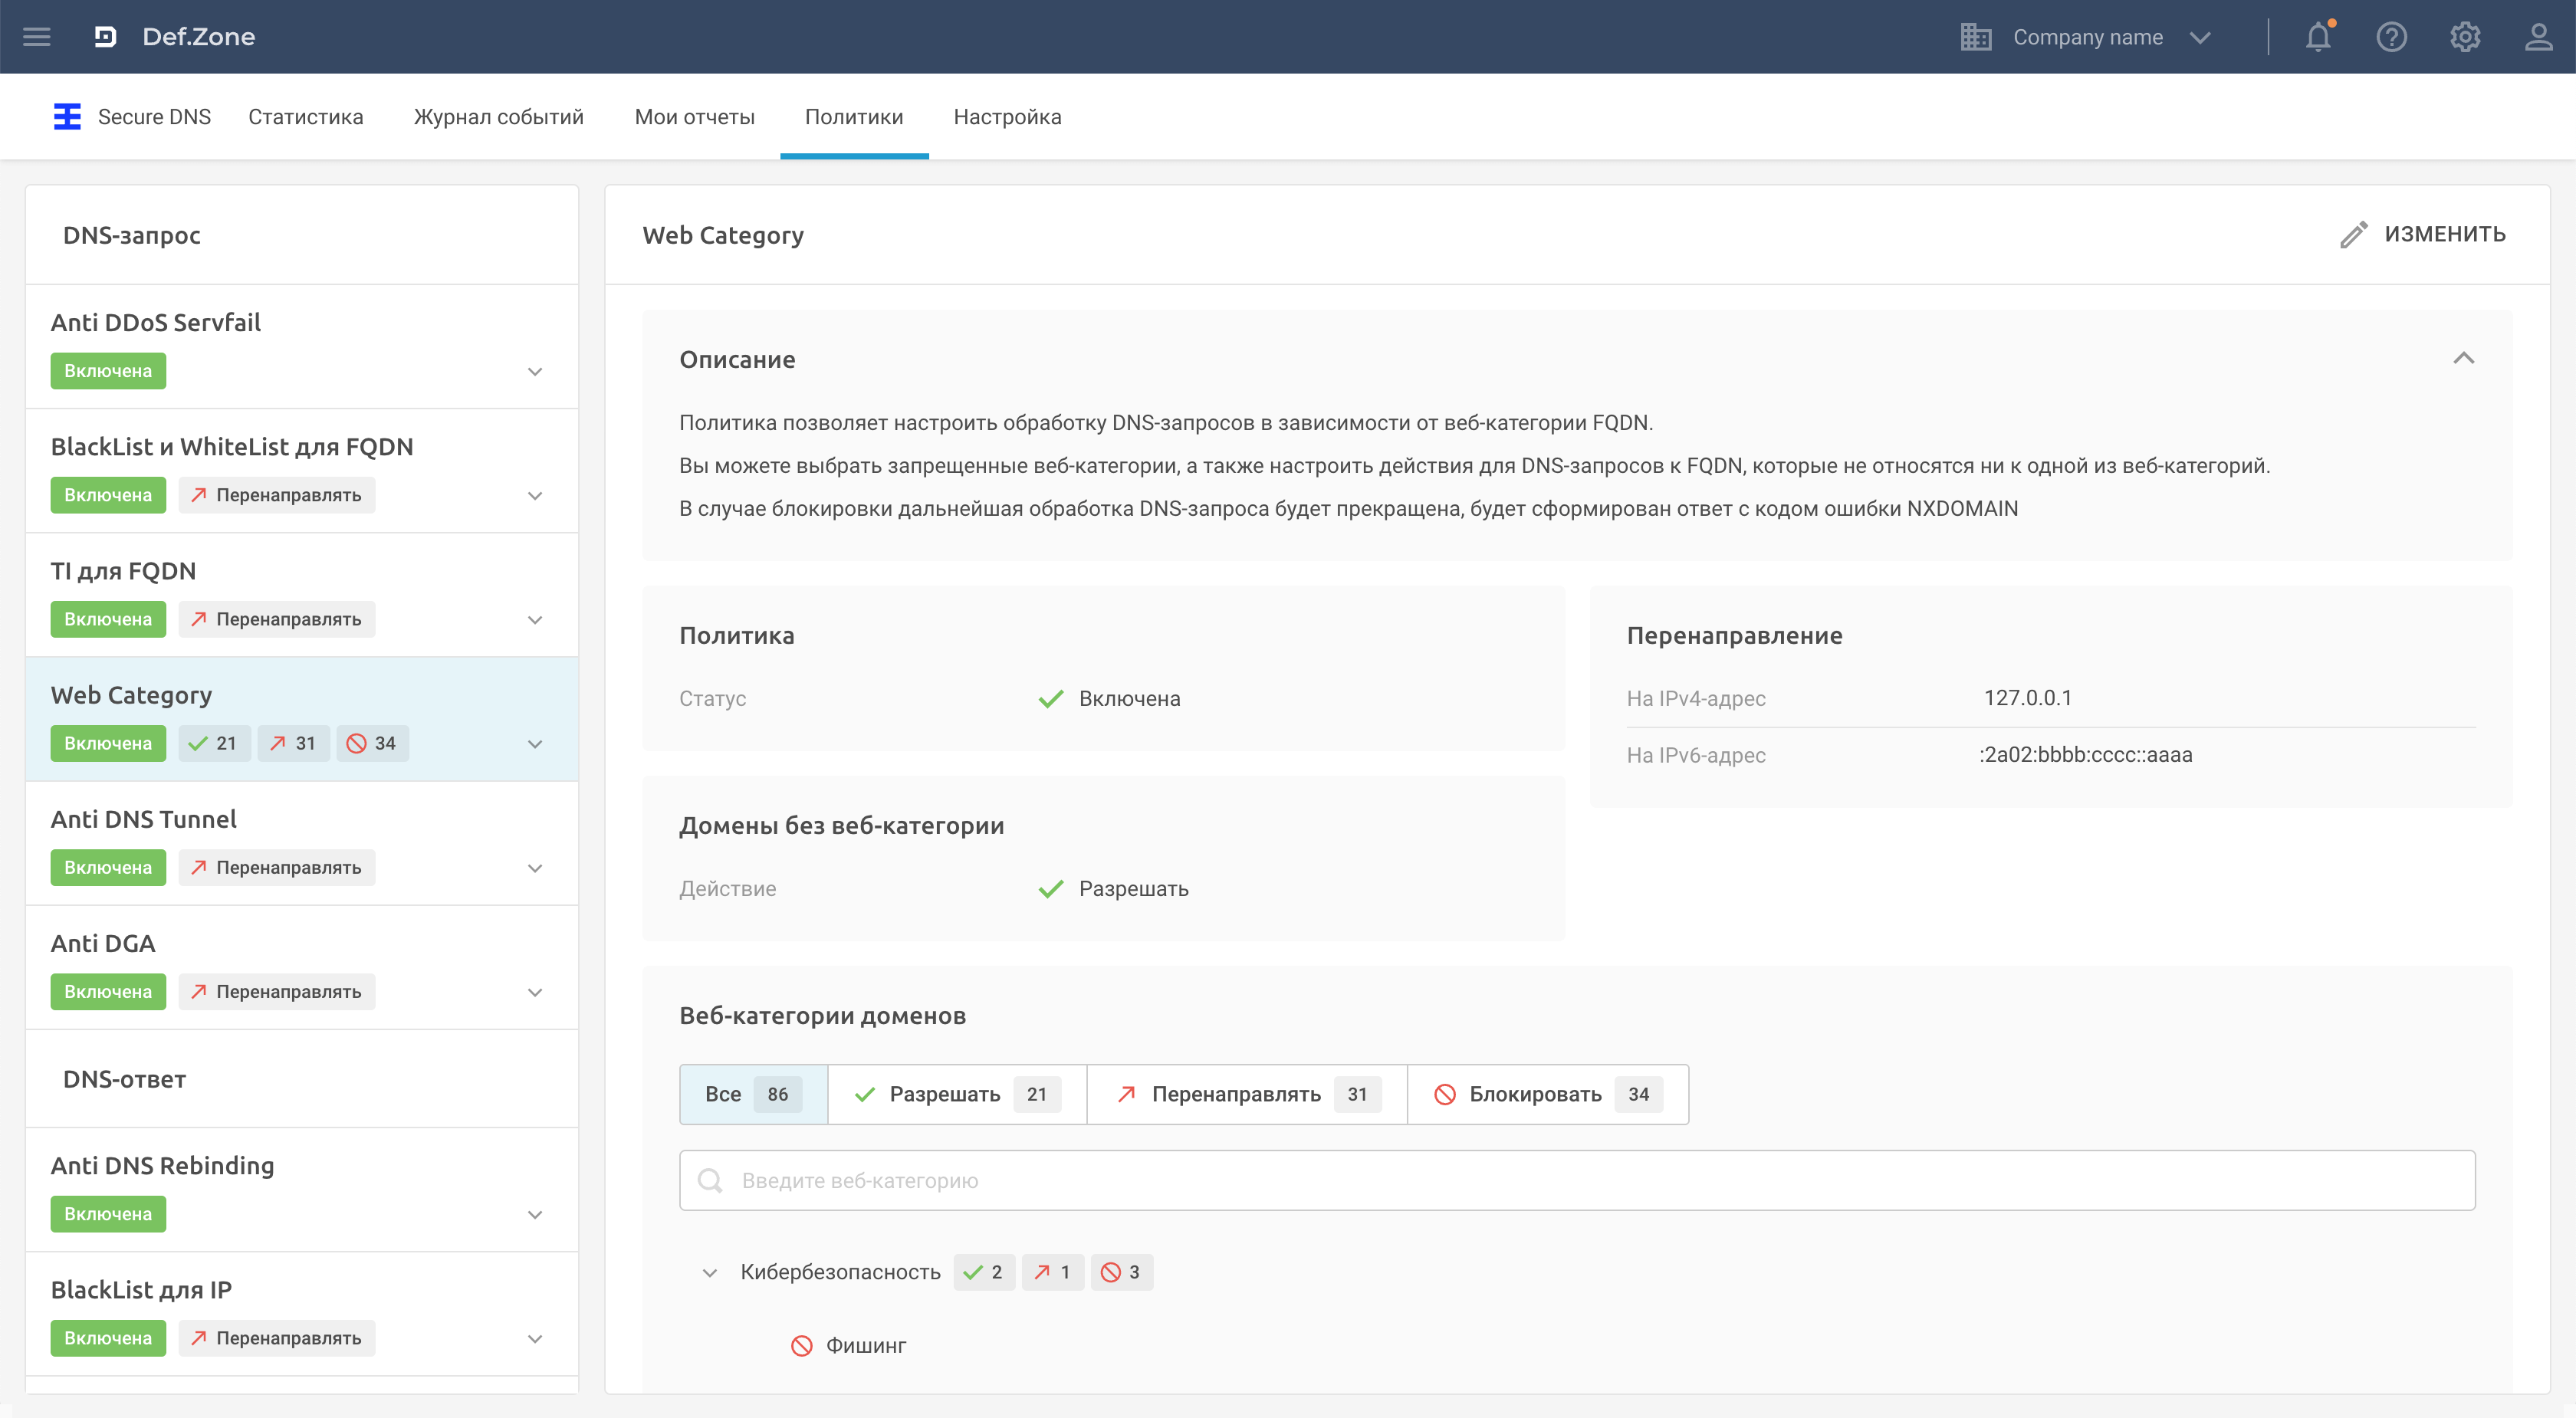2576x1418 pixels.
Task: Open the hamburger navigation menu
Action: coord(37,37)
